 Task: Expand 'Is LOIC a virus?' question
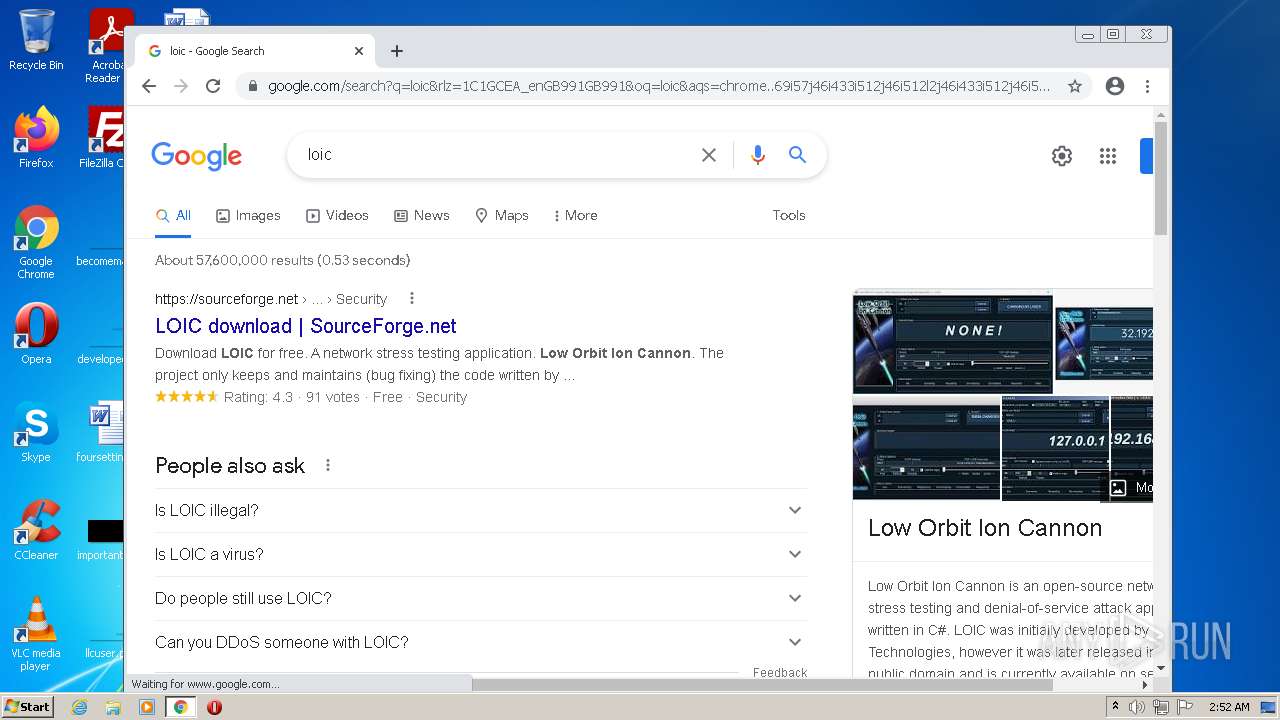(x=481, y=554)
